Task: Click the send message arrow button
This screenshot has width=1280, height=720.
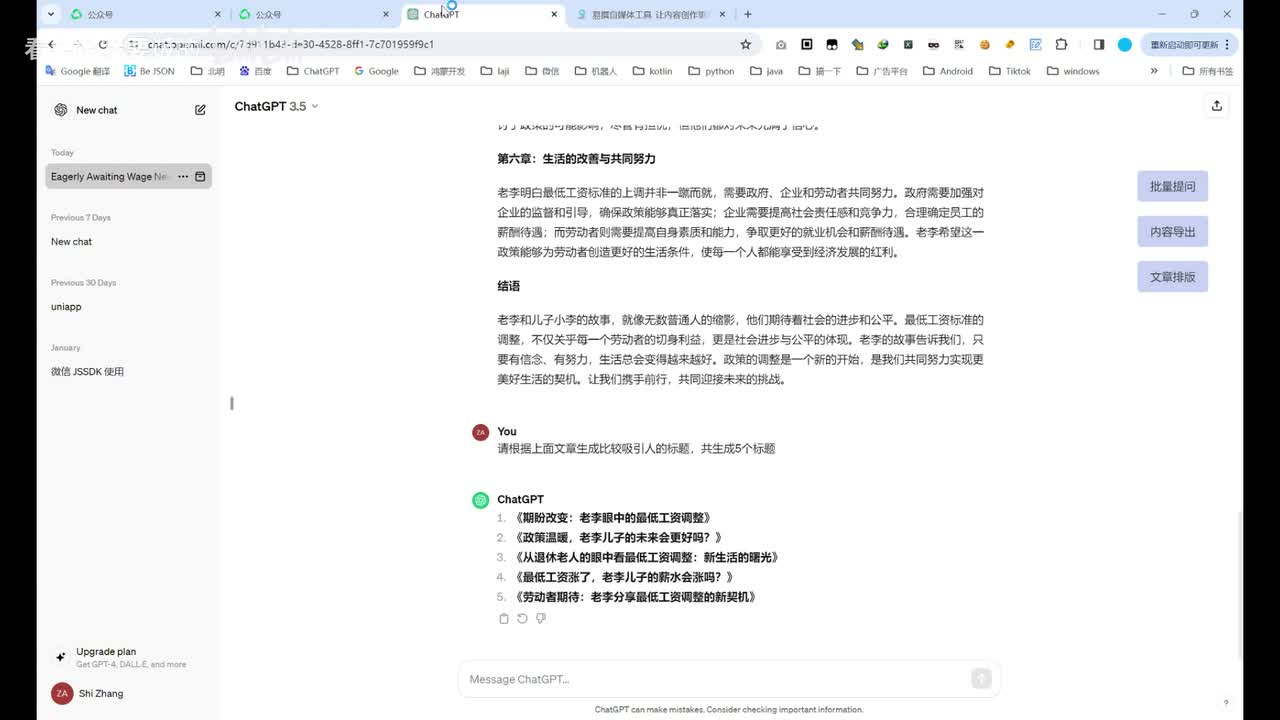Action: pos(981,679)
